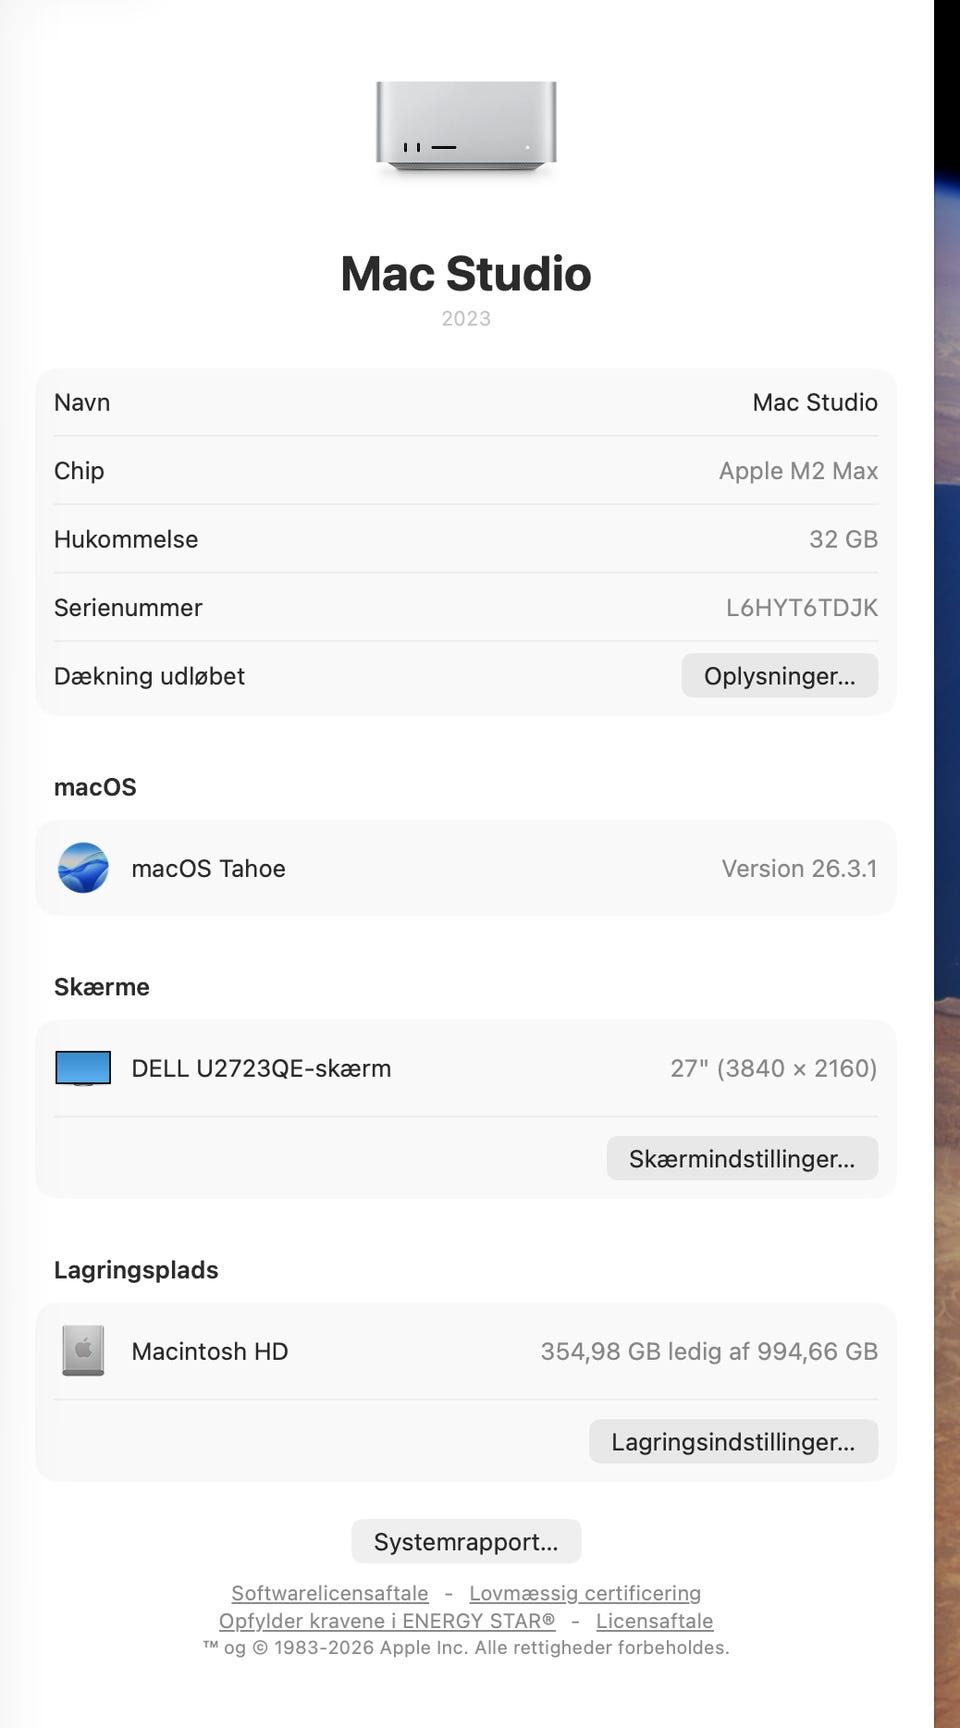The height and width of the screenshot is (1728, 960).
Task: Open Lagringsindstillinger storage settings
Action: click(x=733, y=1442)
